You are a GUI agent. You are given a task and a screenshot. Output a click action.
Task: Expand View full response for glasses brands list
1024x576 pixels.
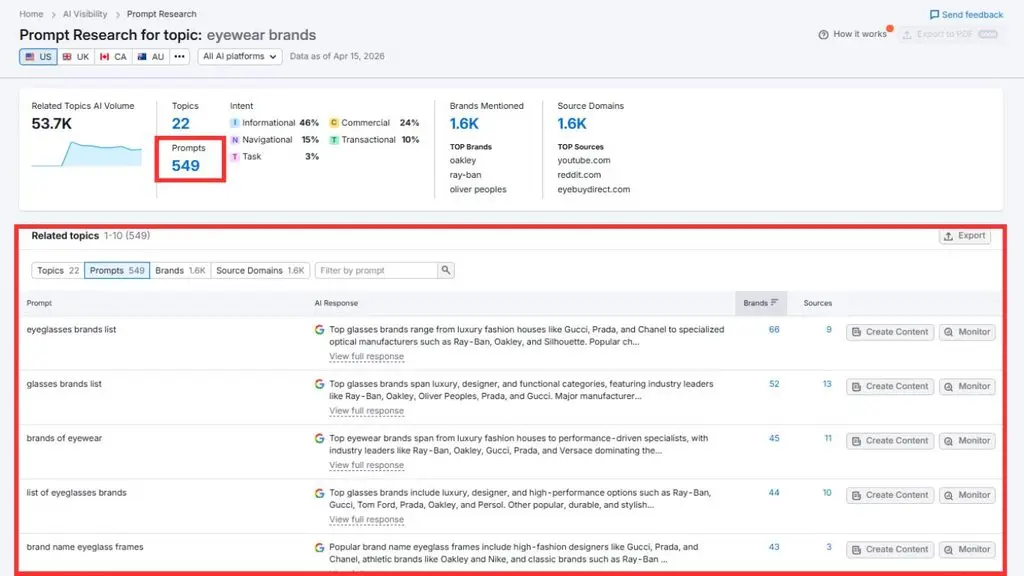tap(366, 411)
